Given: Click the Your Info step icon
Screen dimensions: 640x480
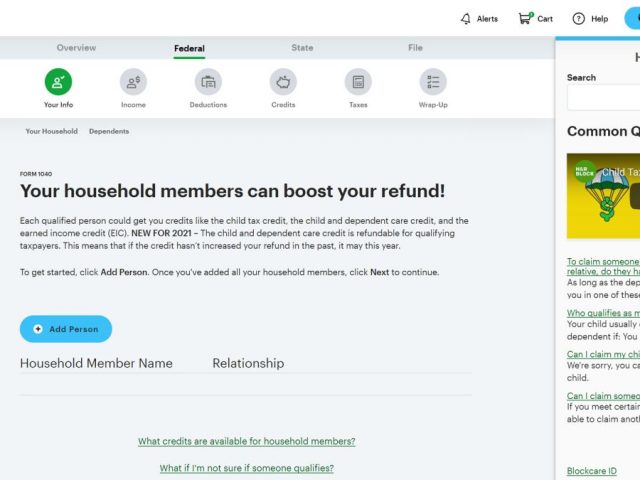Looking at the screenshot, I should pyautogui.click(x=58, y=82).
